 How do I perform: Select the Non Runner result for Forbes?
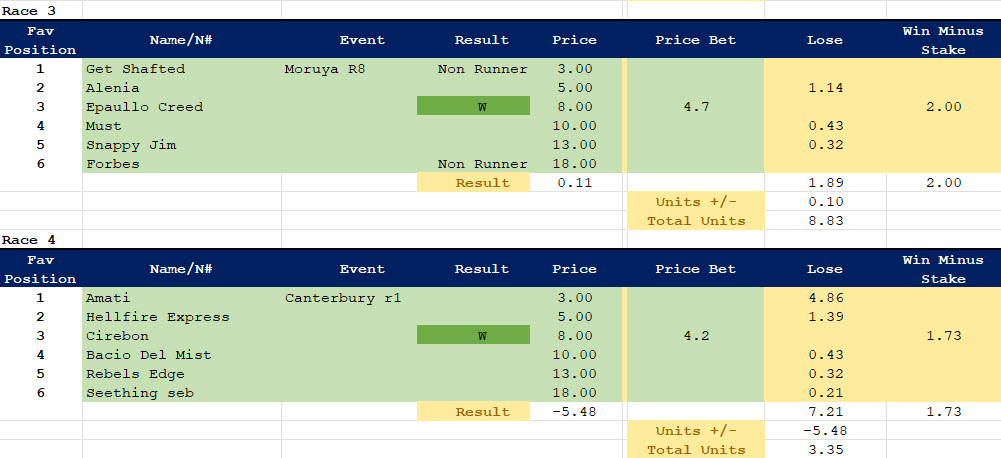[x=482, y=164]
